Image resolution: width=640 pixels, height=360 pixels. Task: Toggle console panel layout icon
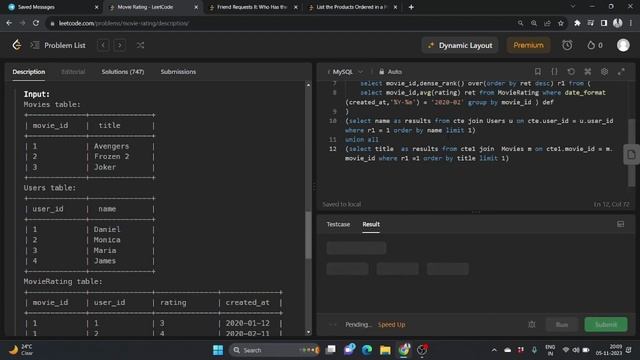click(x=620, y=224)
